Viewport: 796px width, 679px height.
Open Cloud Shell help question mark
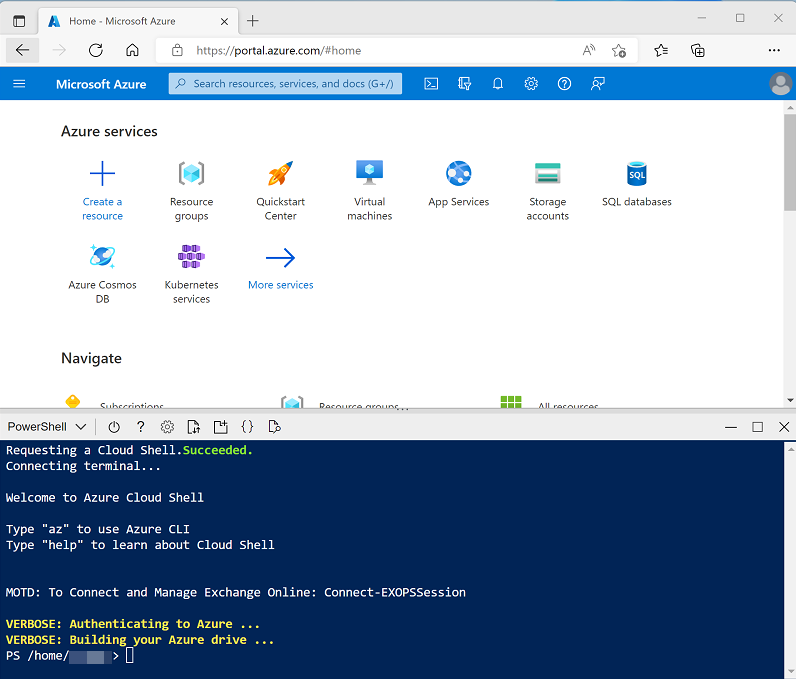point(141,427)
